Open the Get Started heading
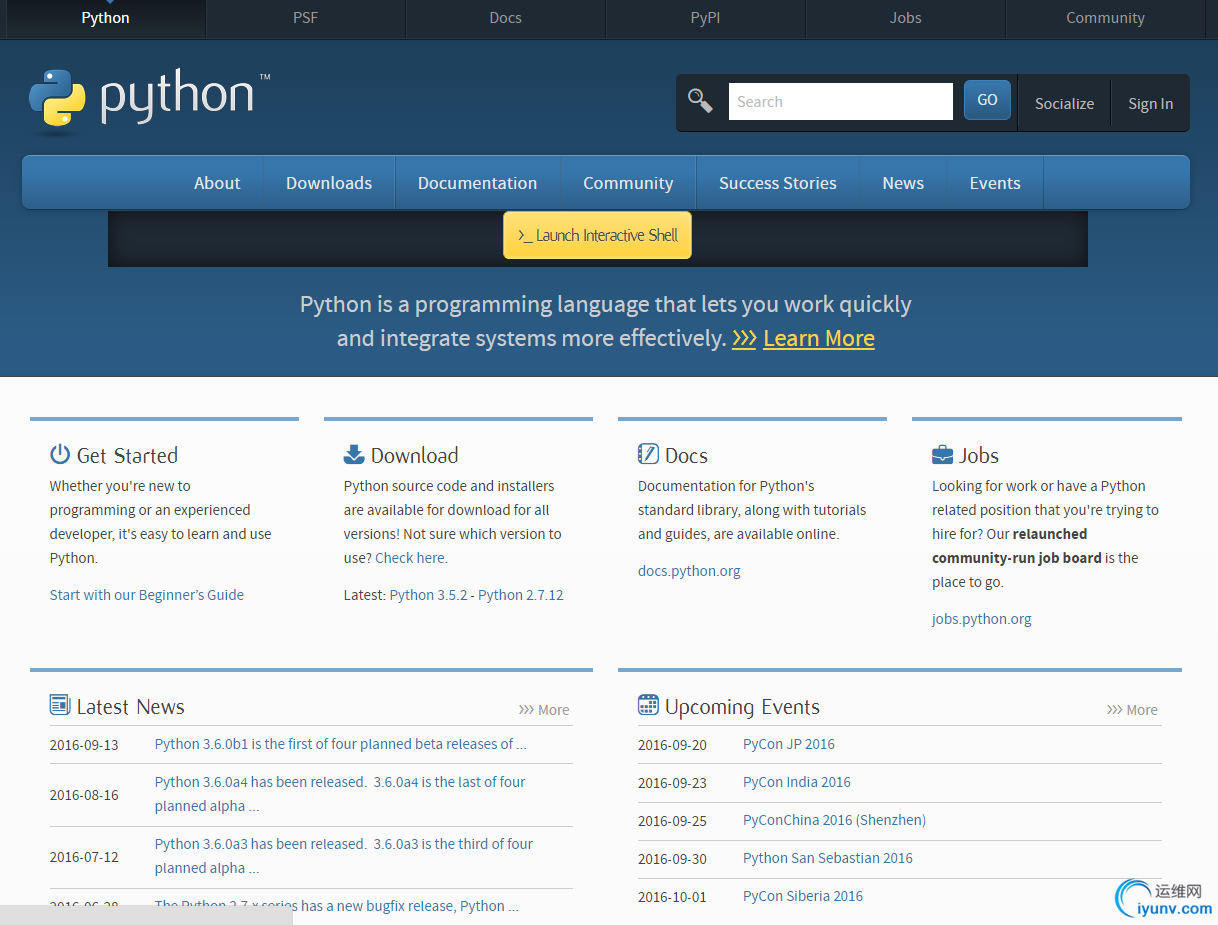Viewport: 1218px width, 925px height. 127,455
